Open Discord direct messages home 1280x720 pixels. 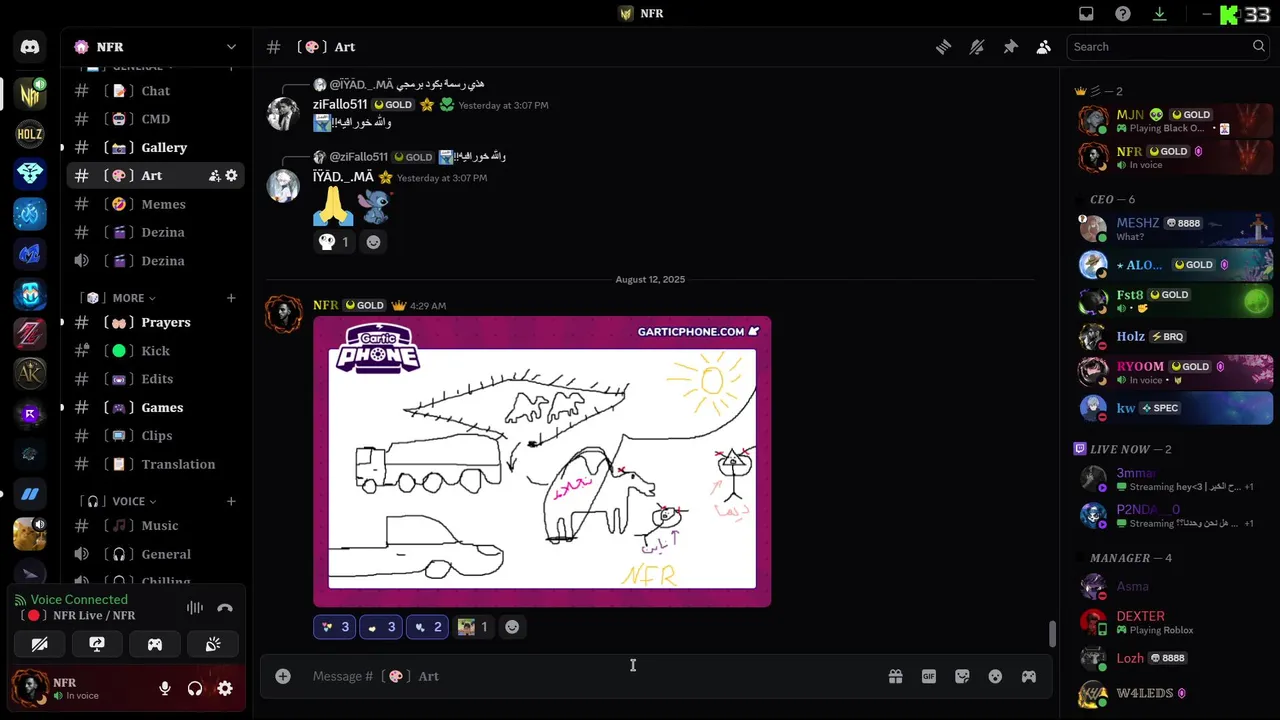point(30,47)
